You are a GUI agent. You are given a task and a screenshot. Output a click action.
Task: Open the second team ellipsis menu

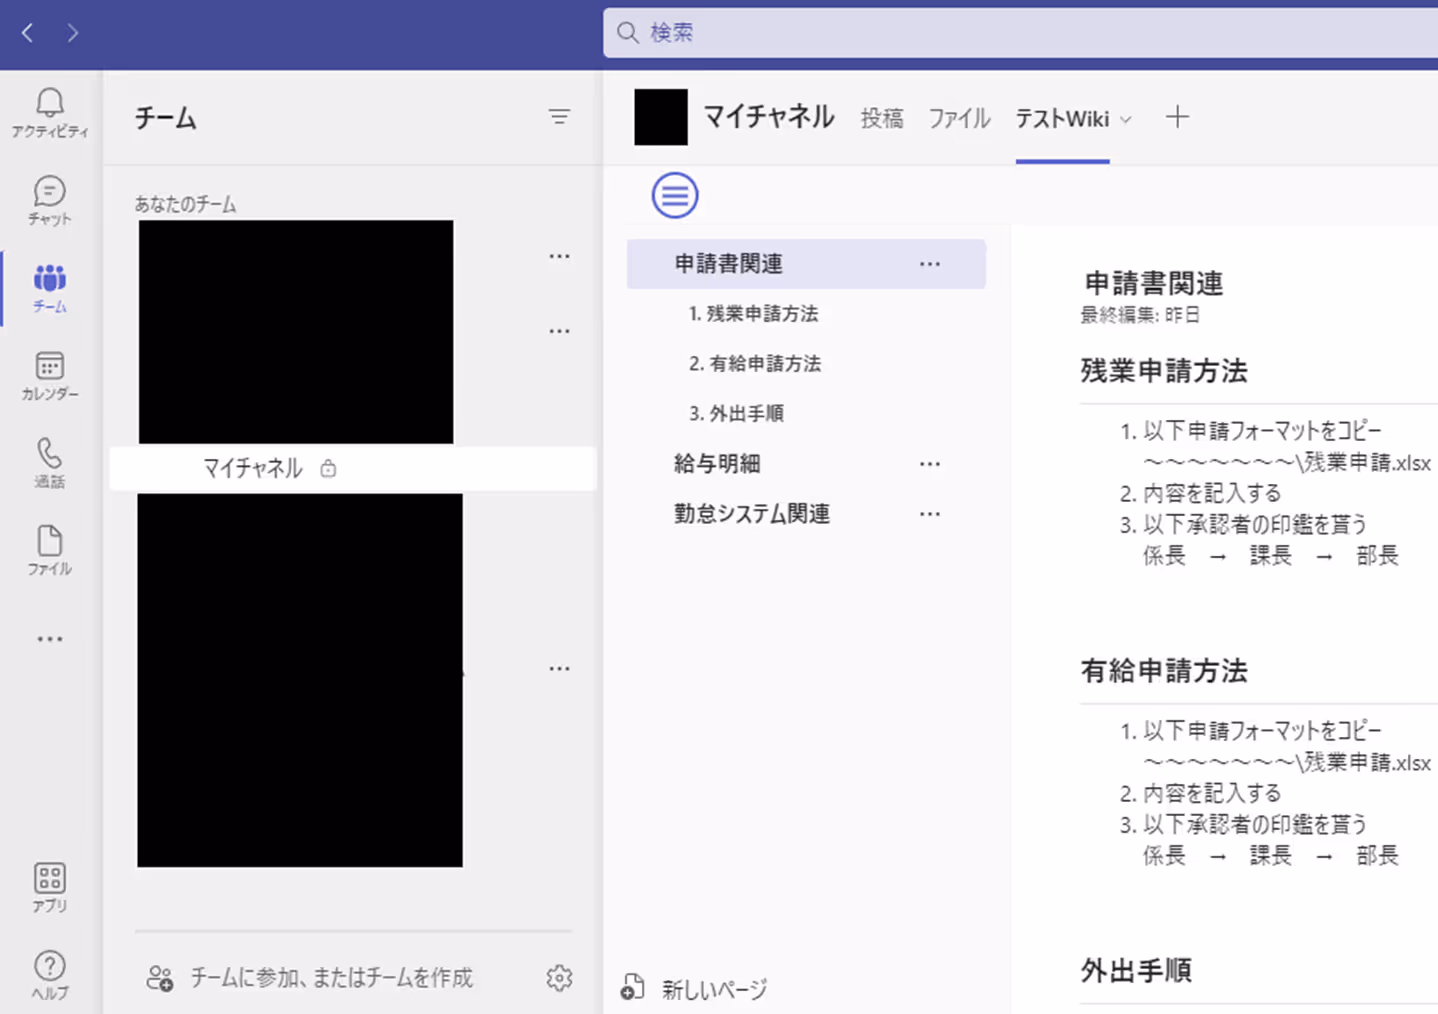point(559,331)
